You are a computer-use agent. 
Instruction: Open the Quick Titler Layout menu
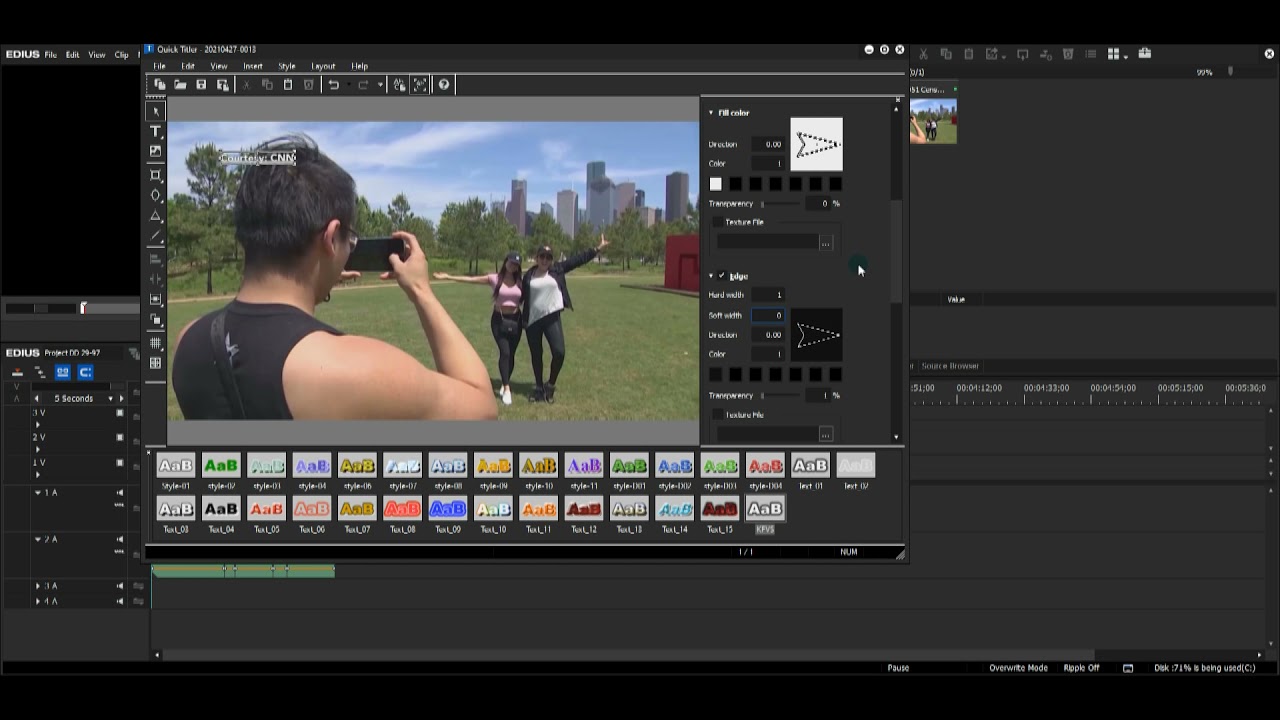coord(323,66)
